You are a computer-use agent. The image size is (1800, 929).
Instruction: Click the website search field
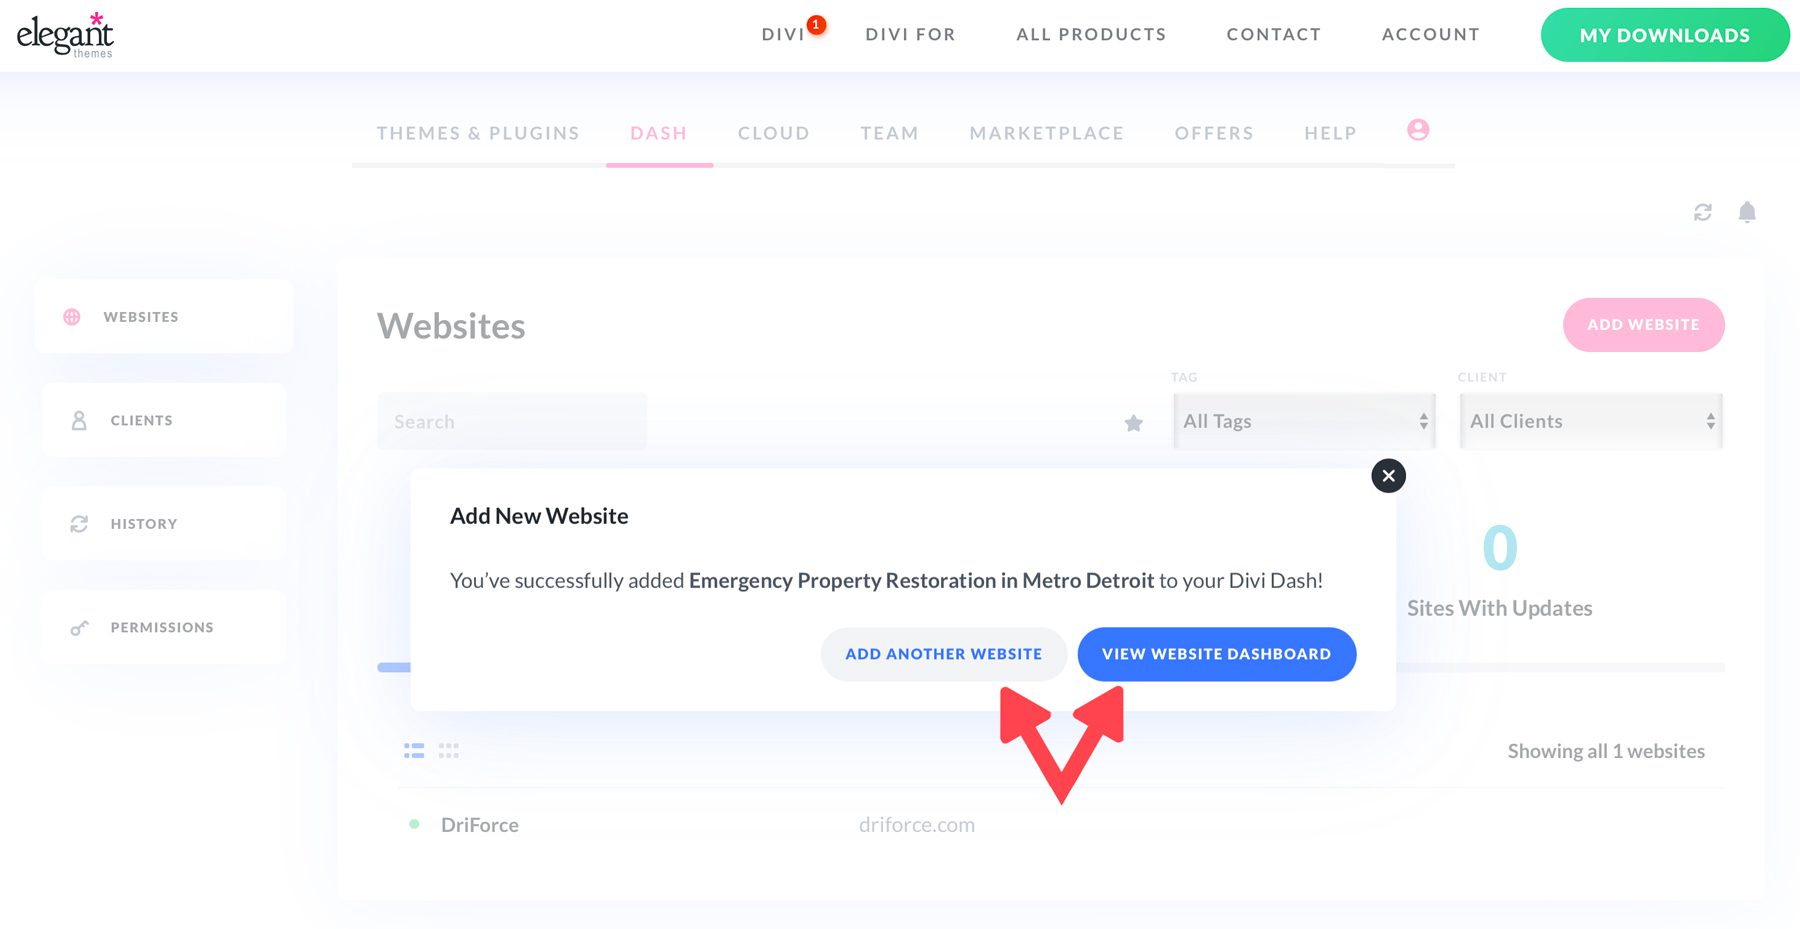pyautogui.click(x=511, y=421)
